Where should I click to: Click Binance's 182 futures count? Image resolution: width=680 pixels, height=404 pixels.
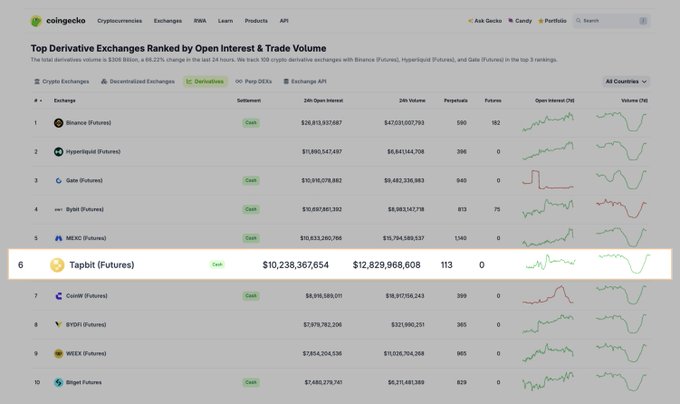496,123
